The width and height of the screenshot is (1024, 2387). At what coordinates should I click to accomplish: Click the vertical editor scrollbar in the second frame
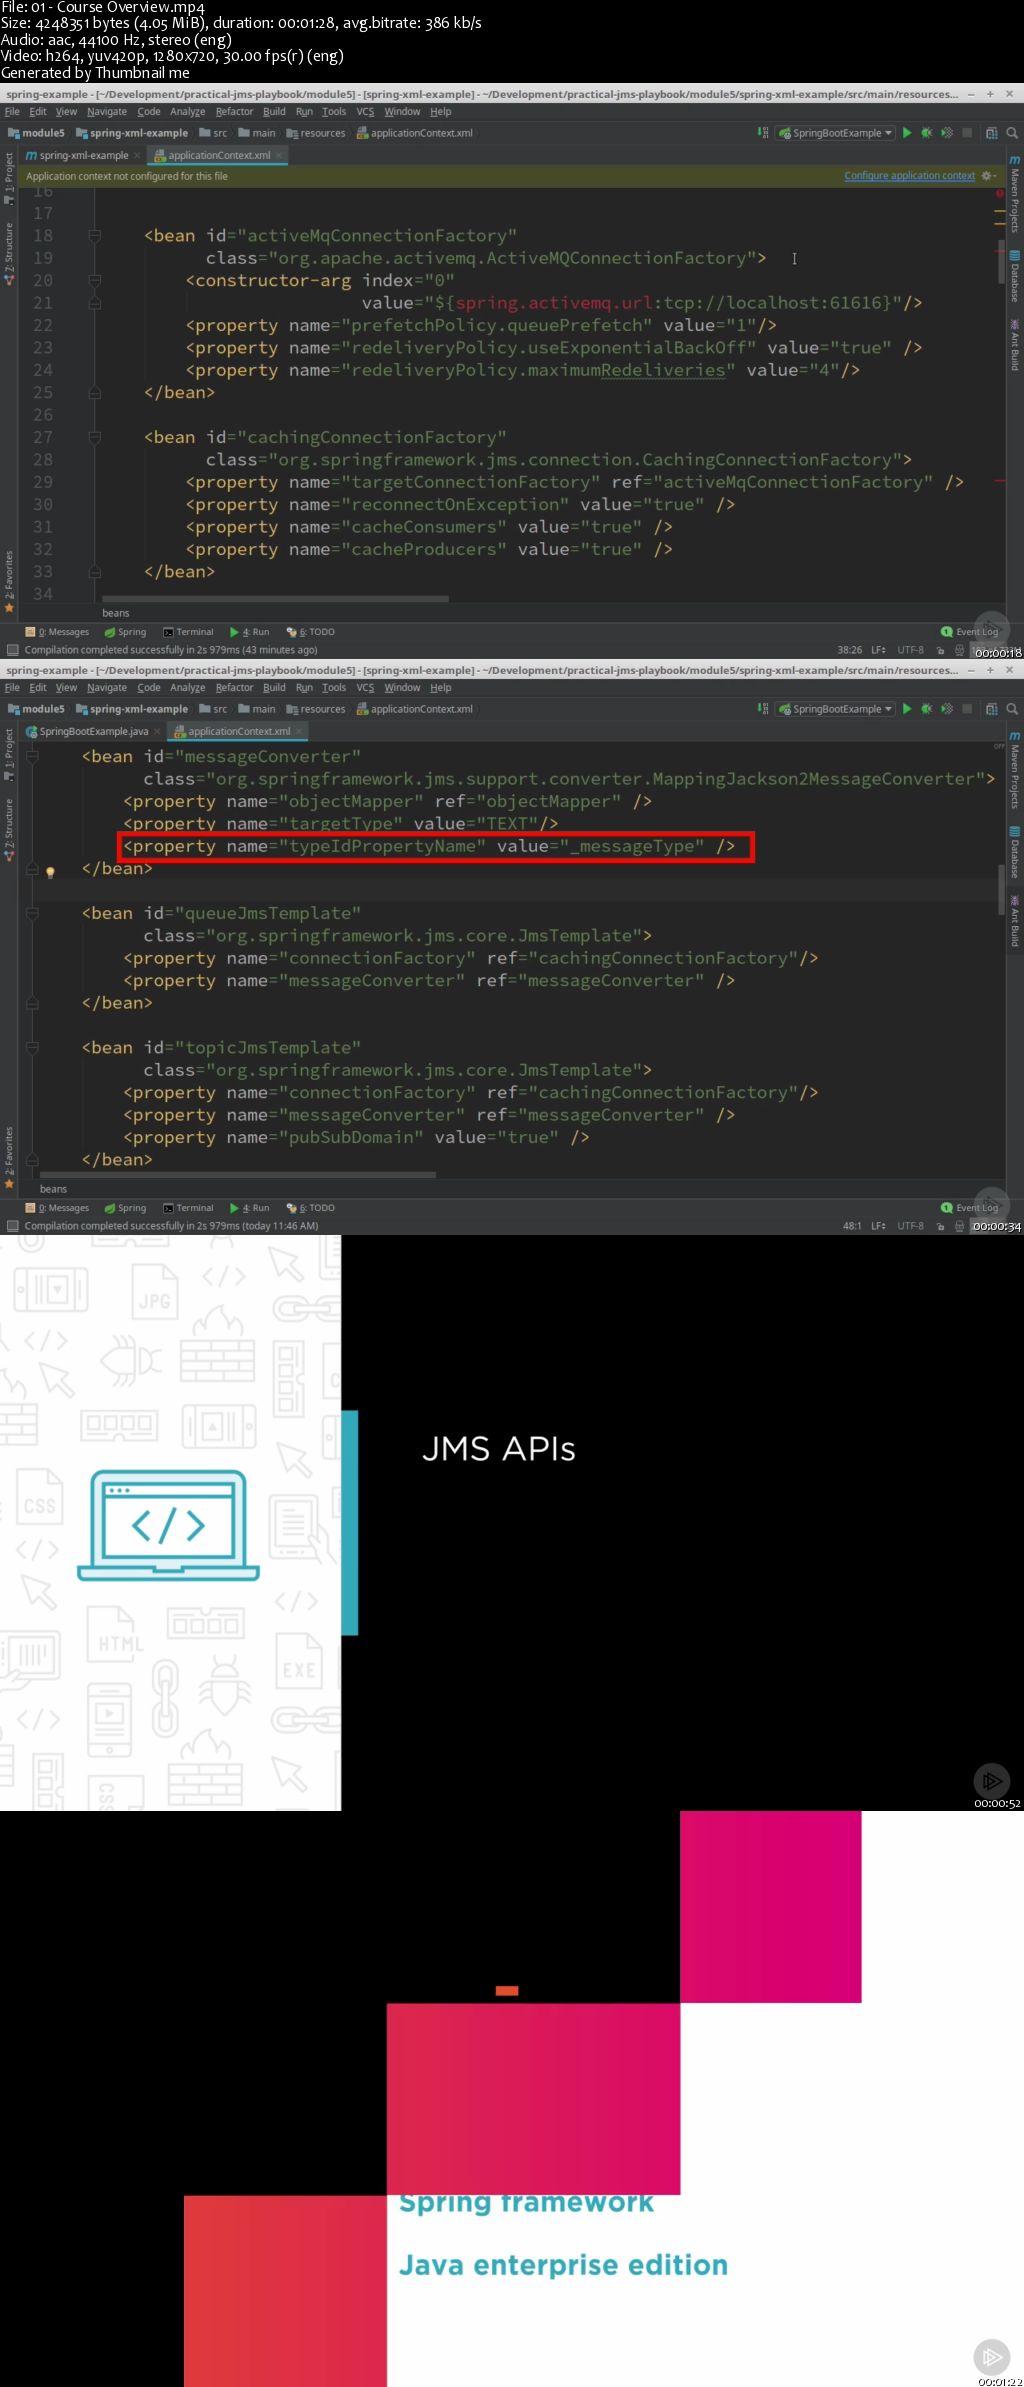(x=1001, y=890)
